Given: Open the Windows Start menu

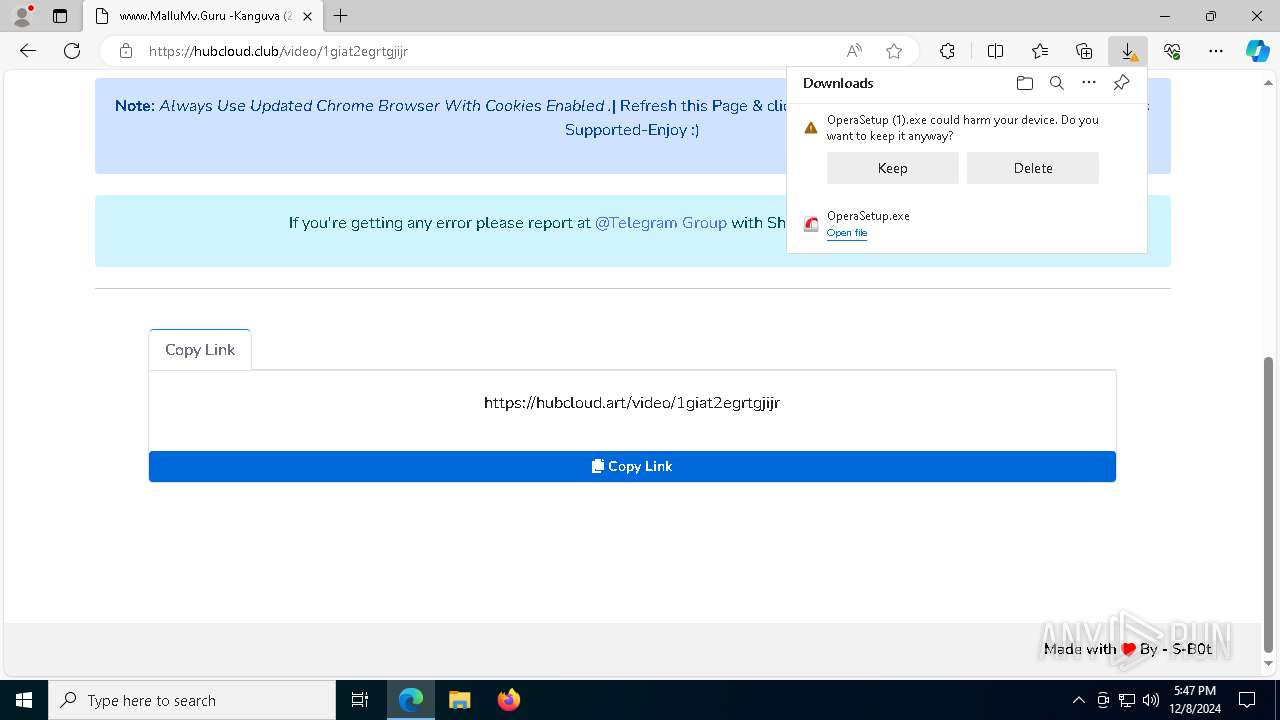Looking at the screenshot, I should point(24,700).
